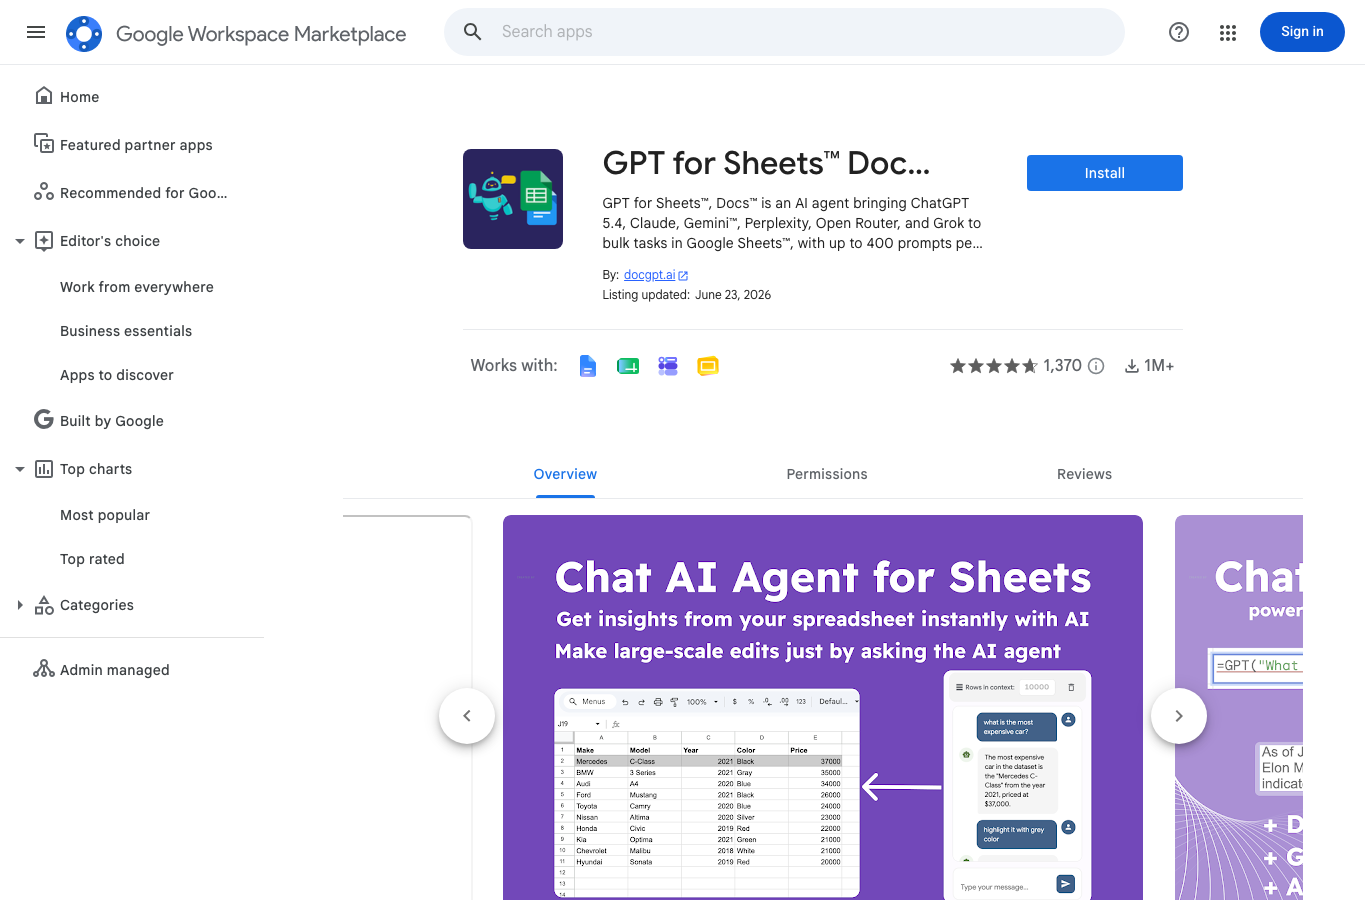The image size is (1365, 900).
Task: Click the GPT for Sheets app logo
Action: 513,199
